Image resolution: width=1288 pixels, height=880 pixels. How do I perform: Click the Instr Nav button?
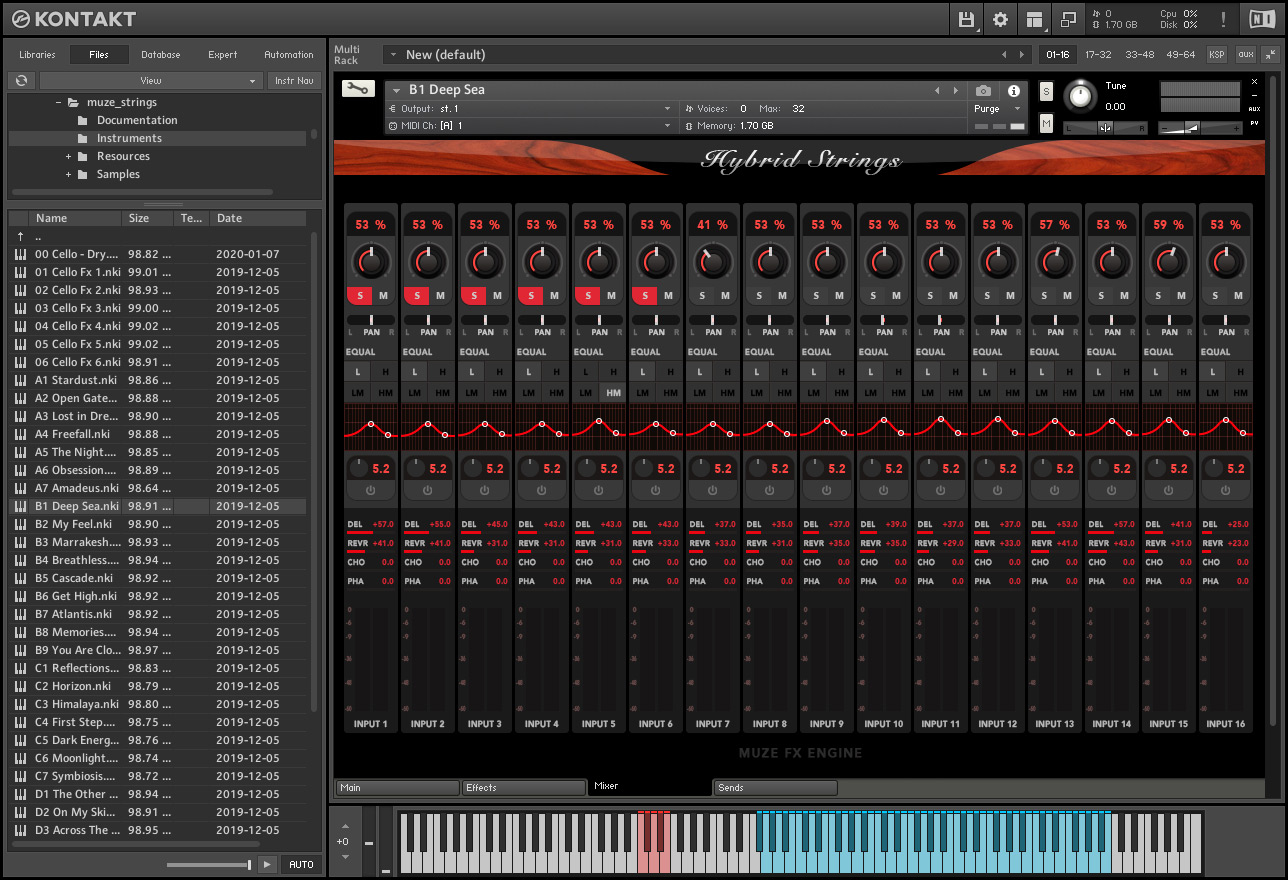pos(294,80)
